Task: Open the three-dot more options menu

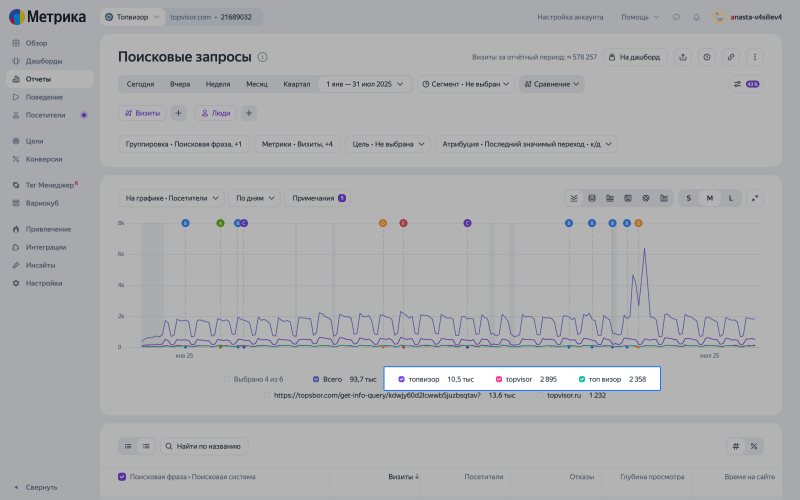Action: pyautogui.click(x=755, y=57)
